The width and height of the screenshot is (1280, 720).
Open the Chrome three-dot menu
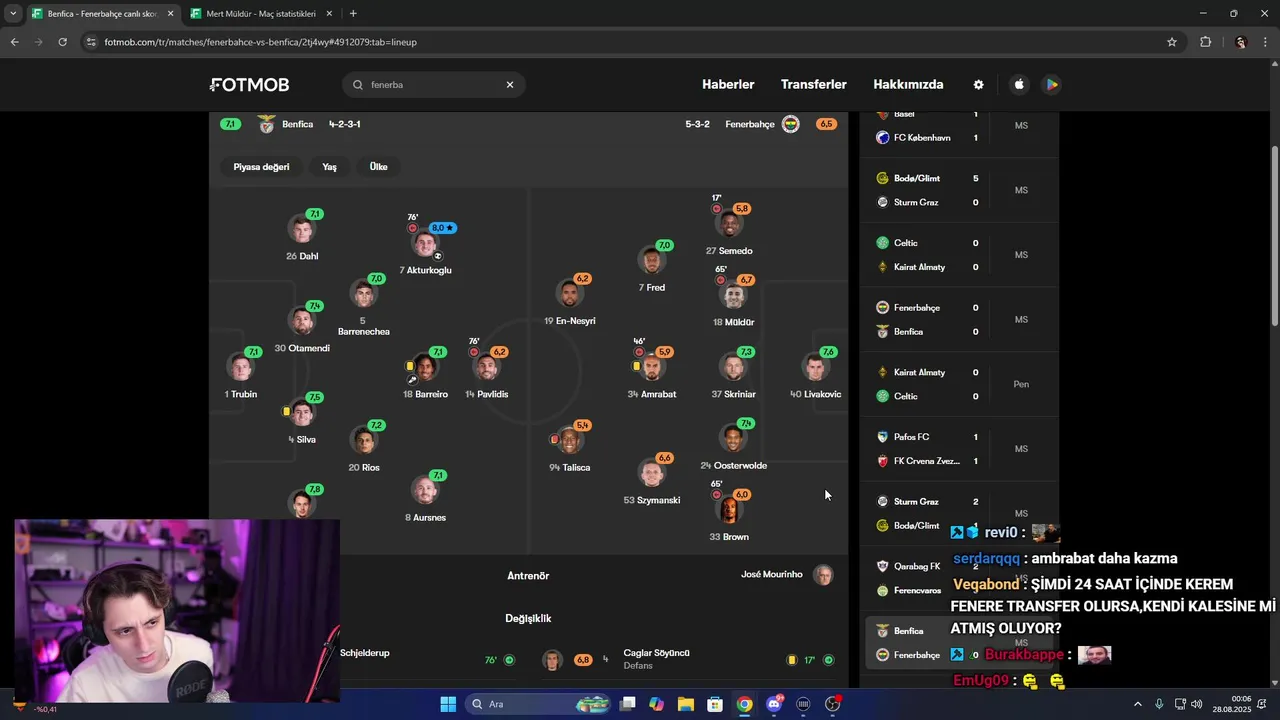(x=1266, y=42)
